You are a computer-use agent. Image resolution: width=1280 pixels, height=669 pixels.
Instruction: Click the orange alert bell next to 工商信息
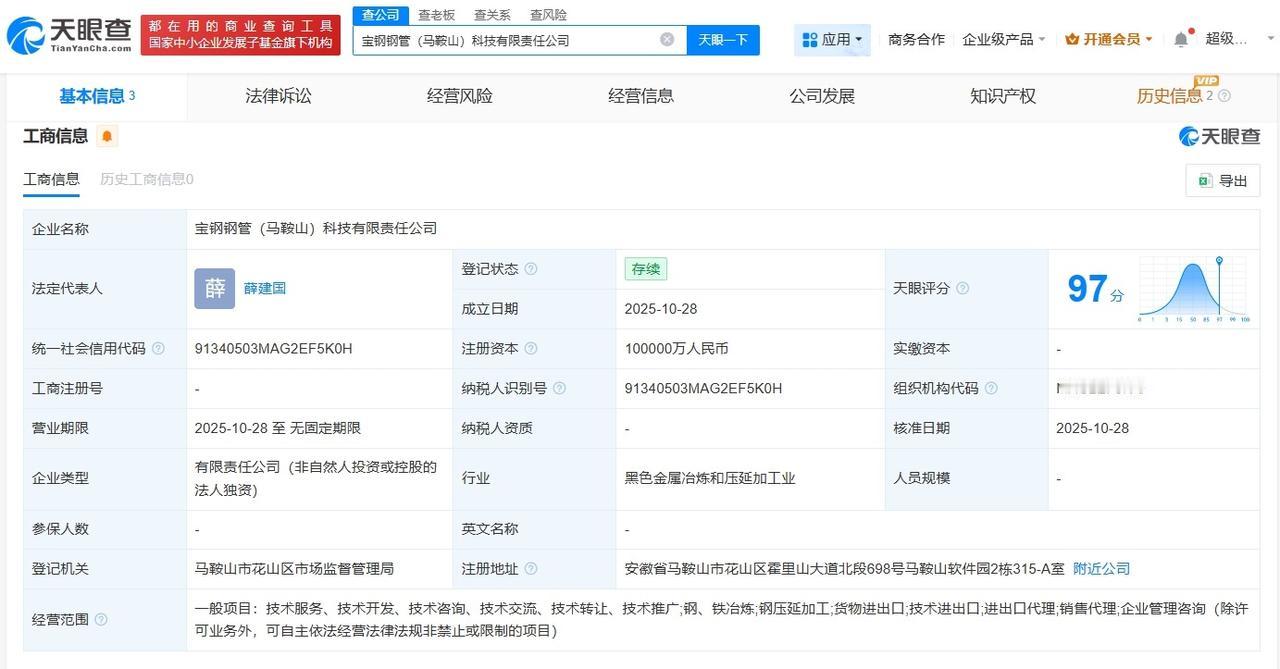(107, 136)
